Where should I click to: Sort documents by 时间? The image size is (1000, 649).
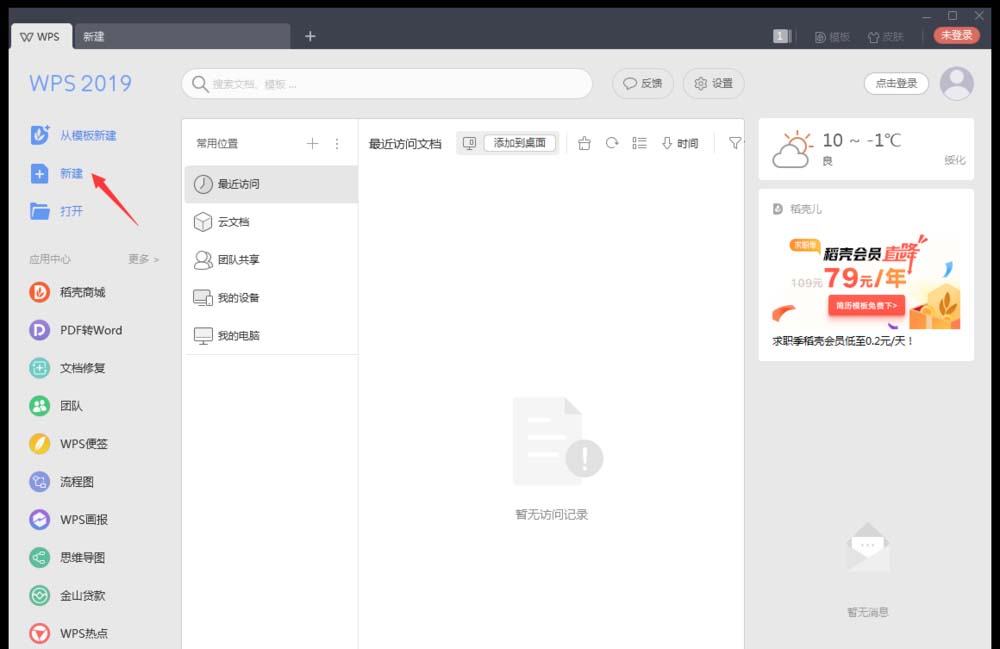coord(680,143)
